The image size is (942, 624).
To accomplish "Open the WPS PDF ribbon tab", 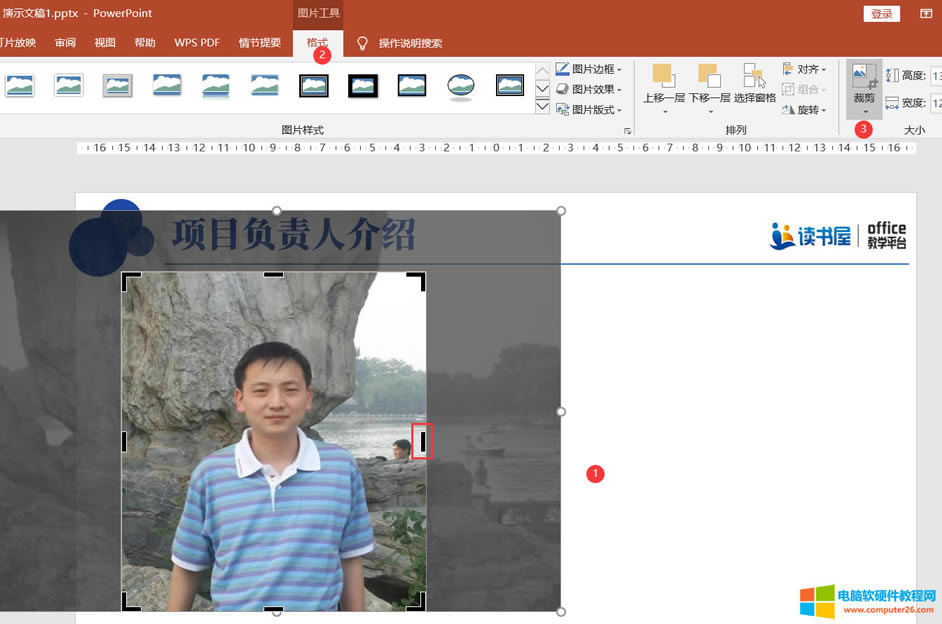I will 197,42.
